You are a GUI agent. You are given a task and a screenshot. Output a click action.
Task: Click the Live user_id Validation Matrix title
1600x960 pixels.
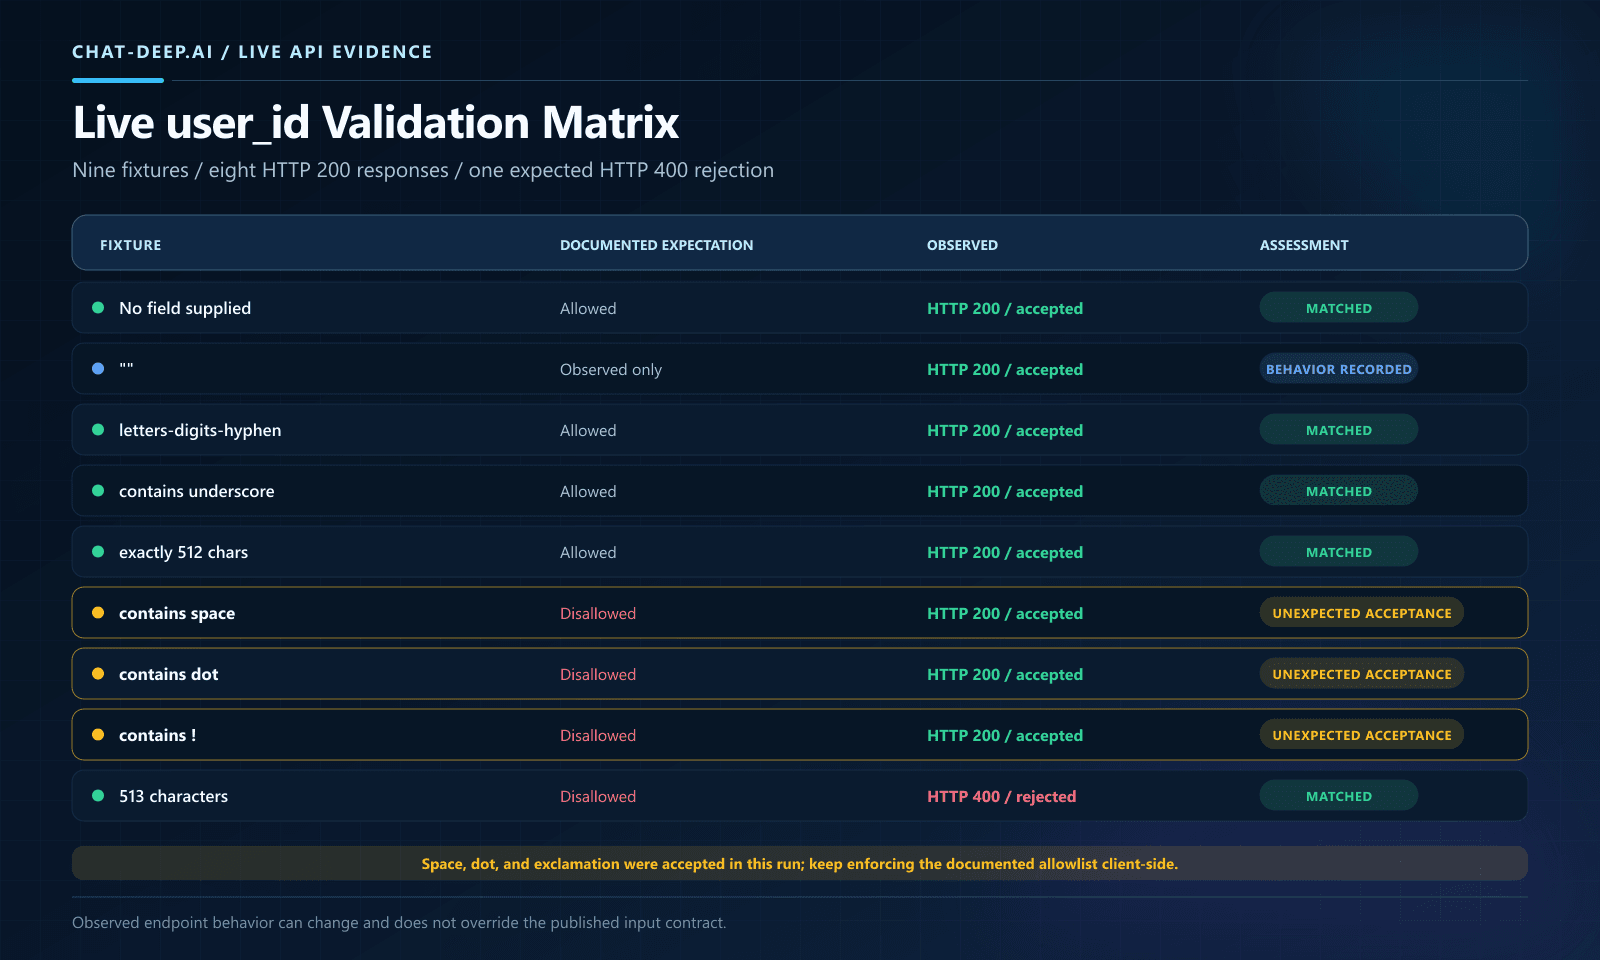(x=376, y=123)
